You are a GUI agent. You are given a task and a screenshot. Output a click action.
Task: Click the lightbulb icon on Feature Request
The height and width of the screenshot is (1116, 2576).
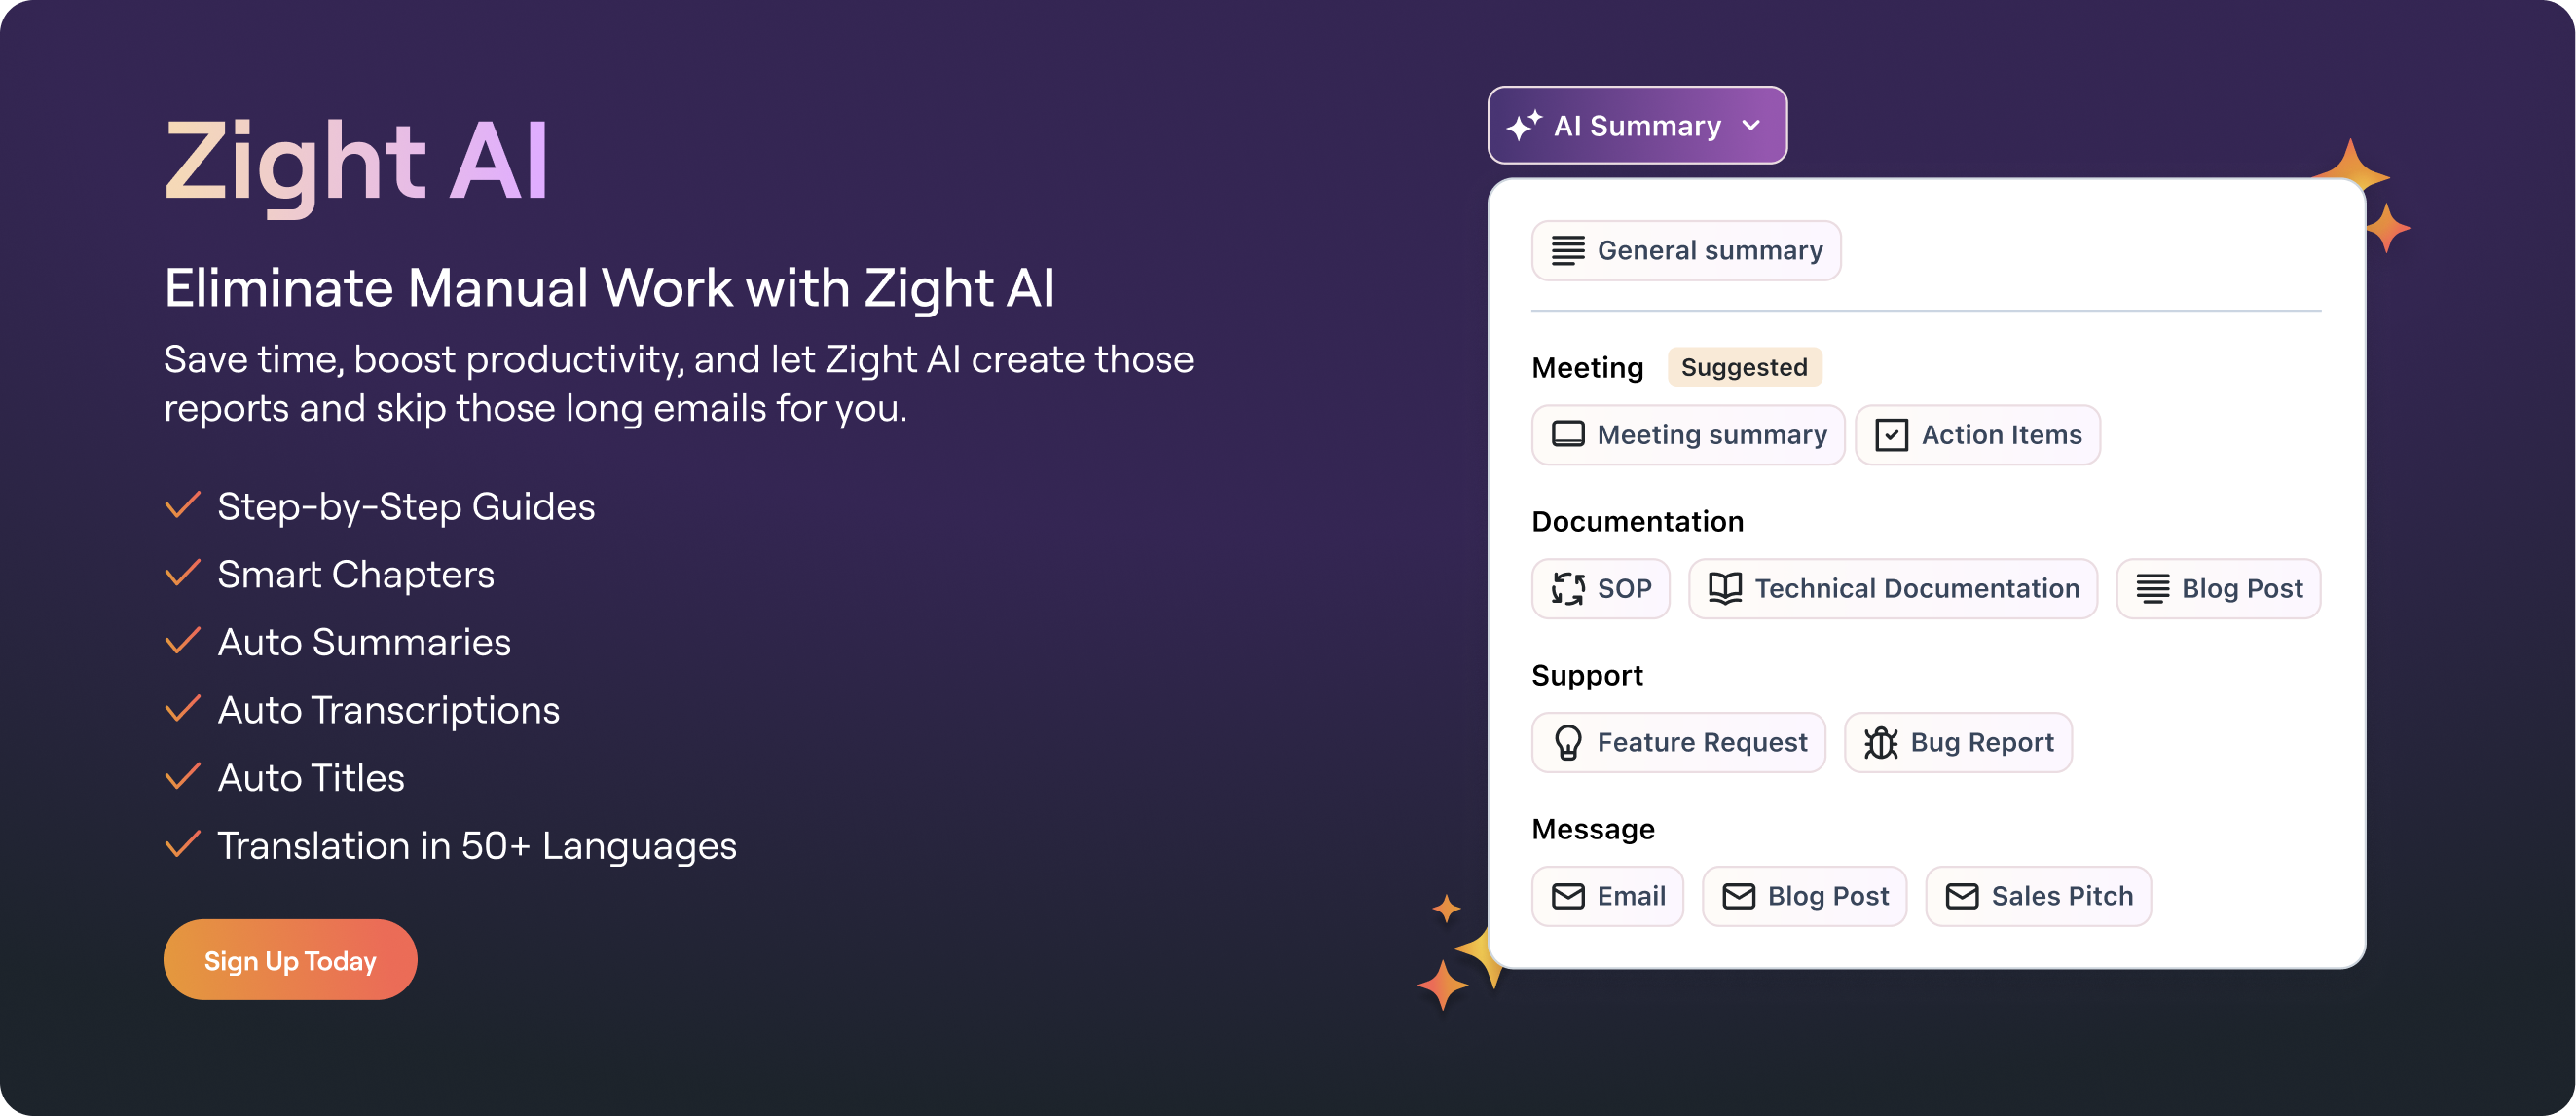click(1568, 742)
